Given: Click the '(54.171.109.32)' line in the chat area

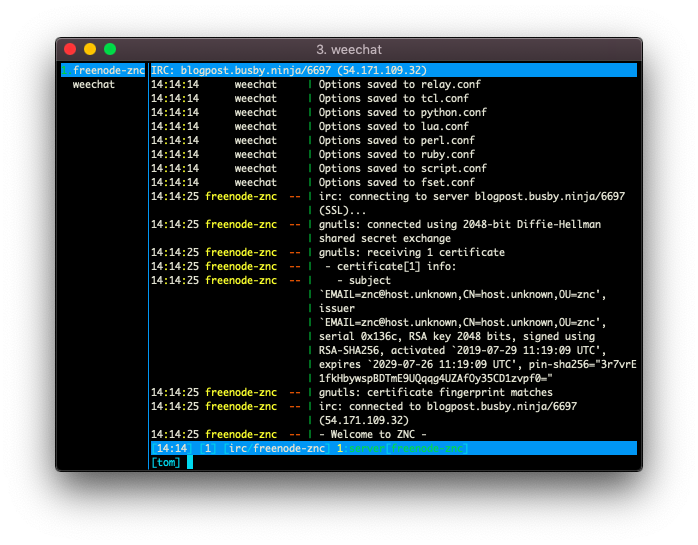Looking at the screenshot, I should coord(364,421).
